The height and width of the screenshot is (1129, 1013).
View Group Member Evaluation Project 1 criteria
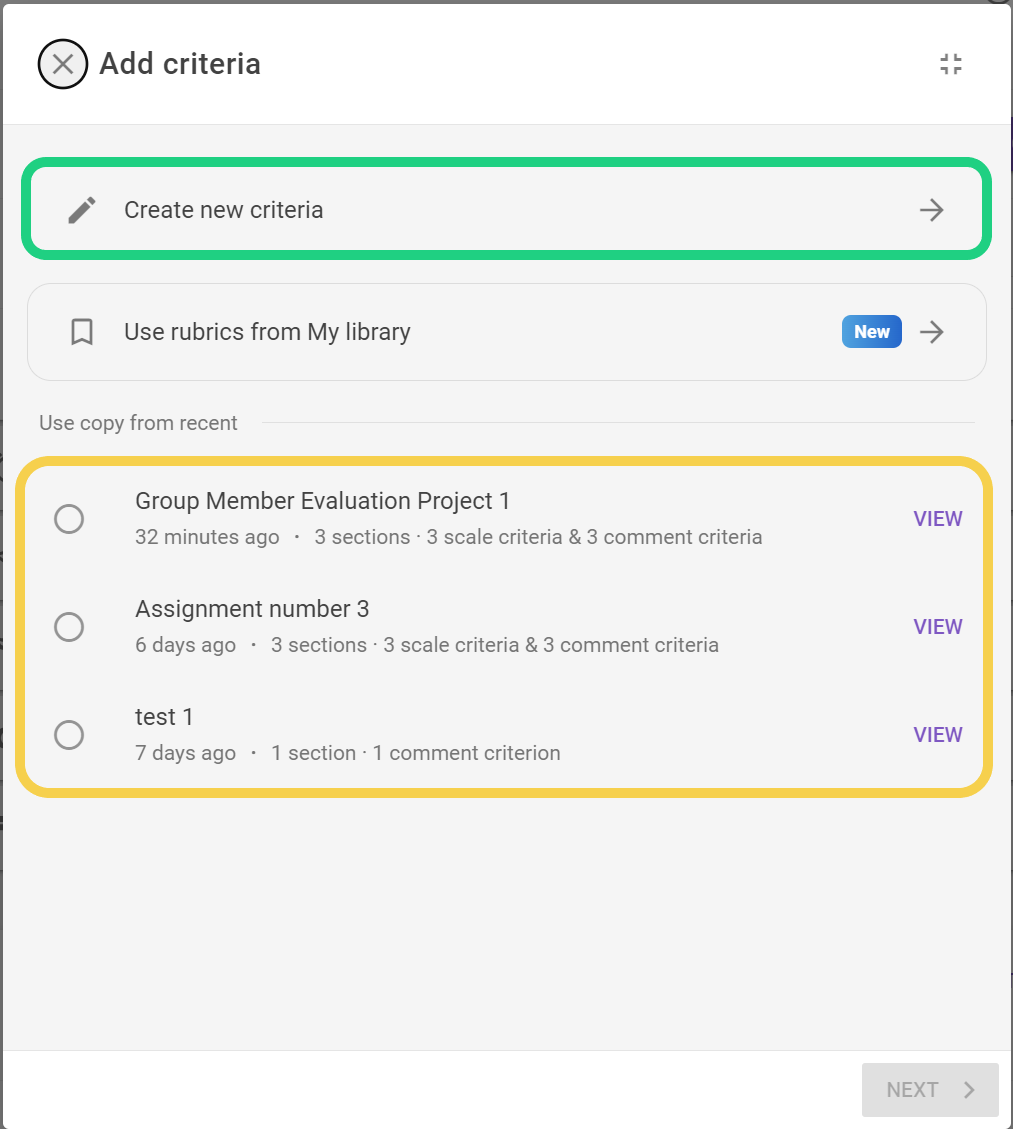(937, 519)
